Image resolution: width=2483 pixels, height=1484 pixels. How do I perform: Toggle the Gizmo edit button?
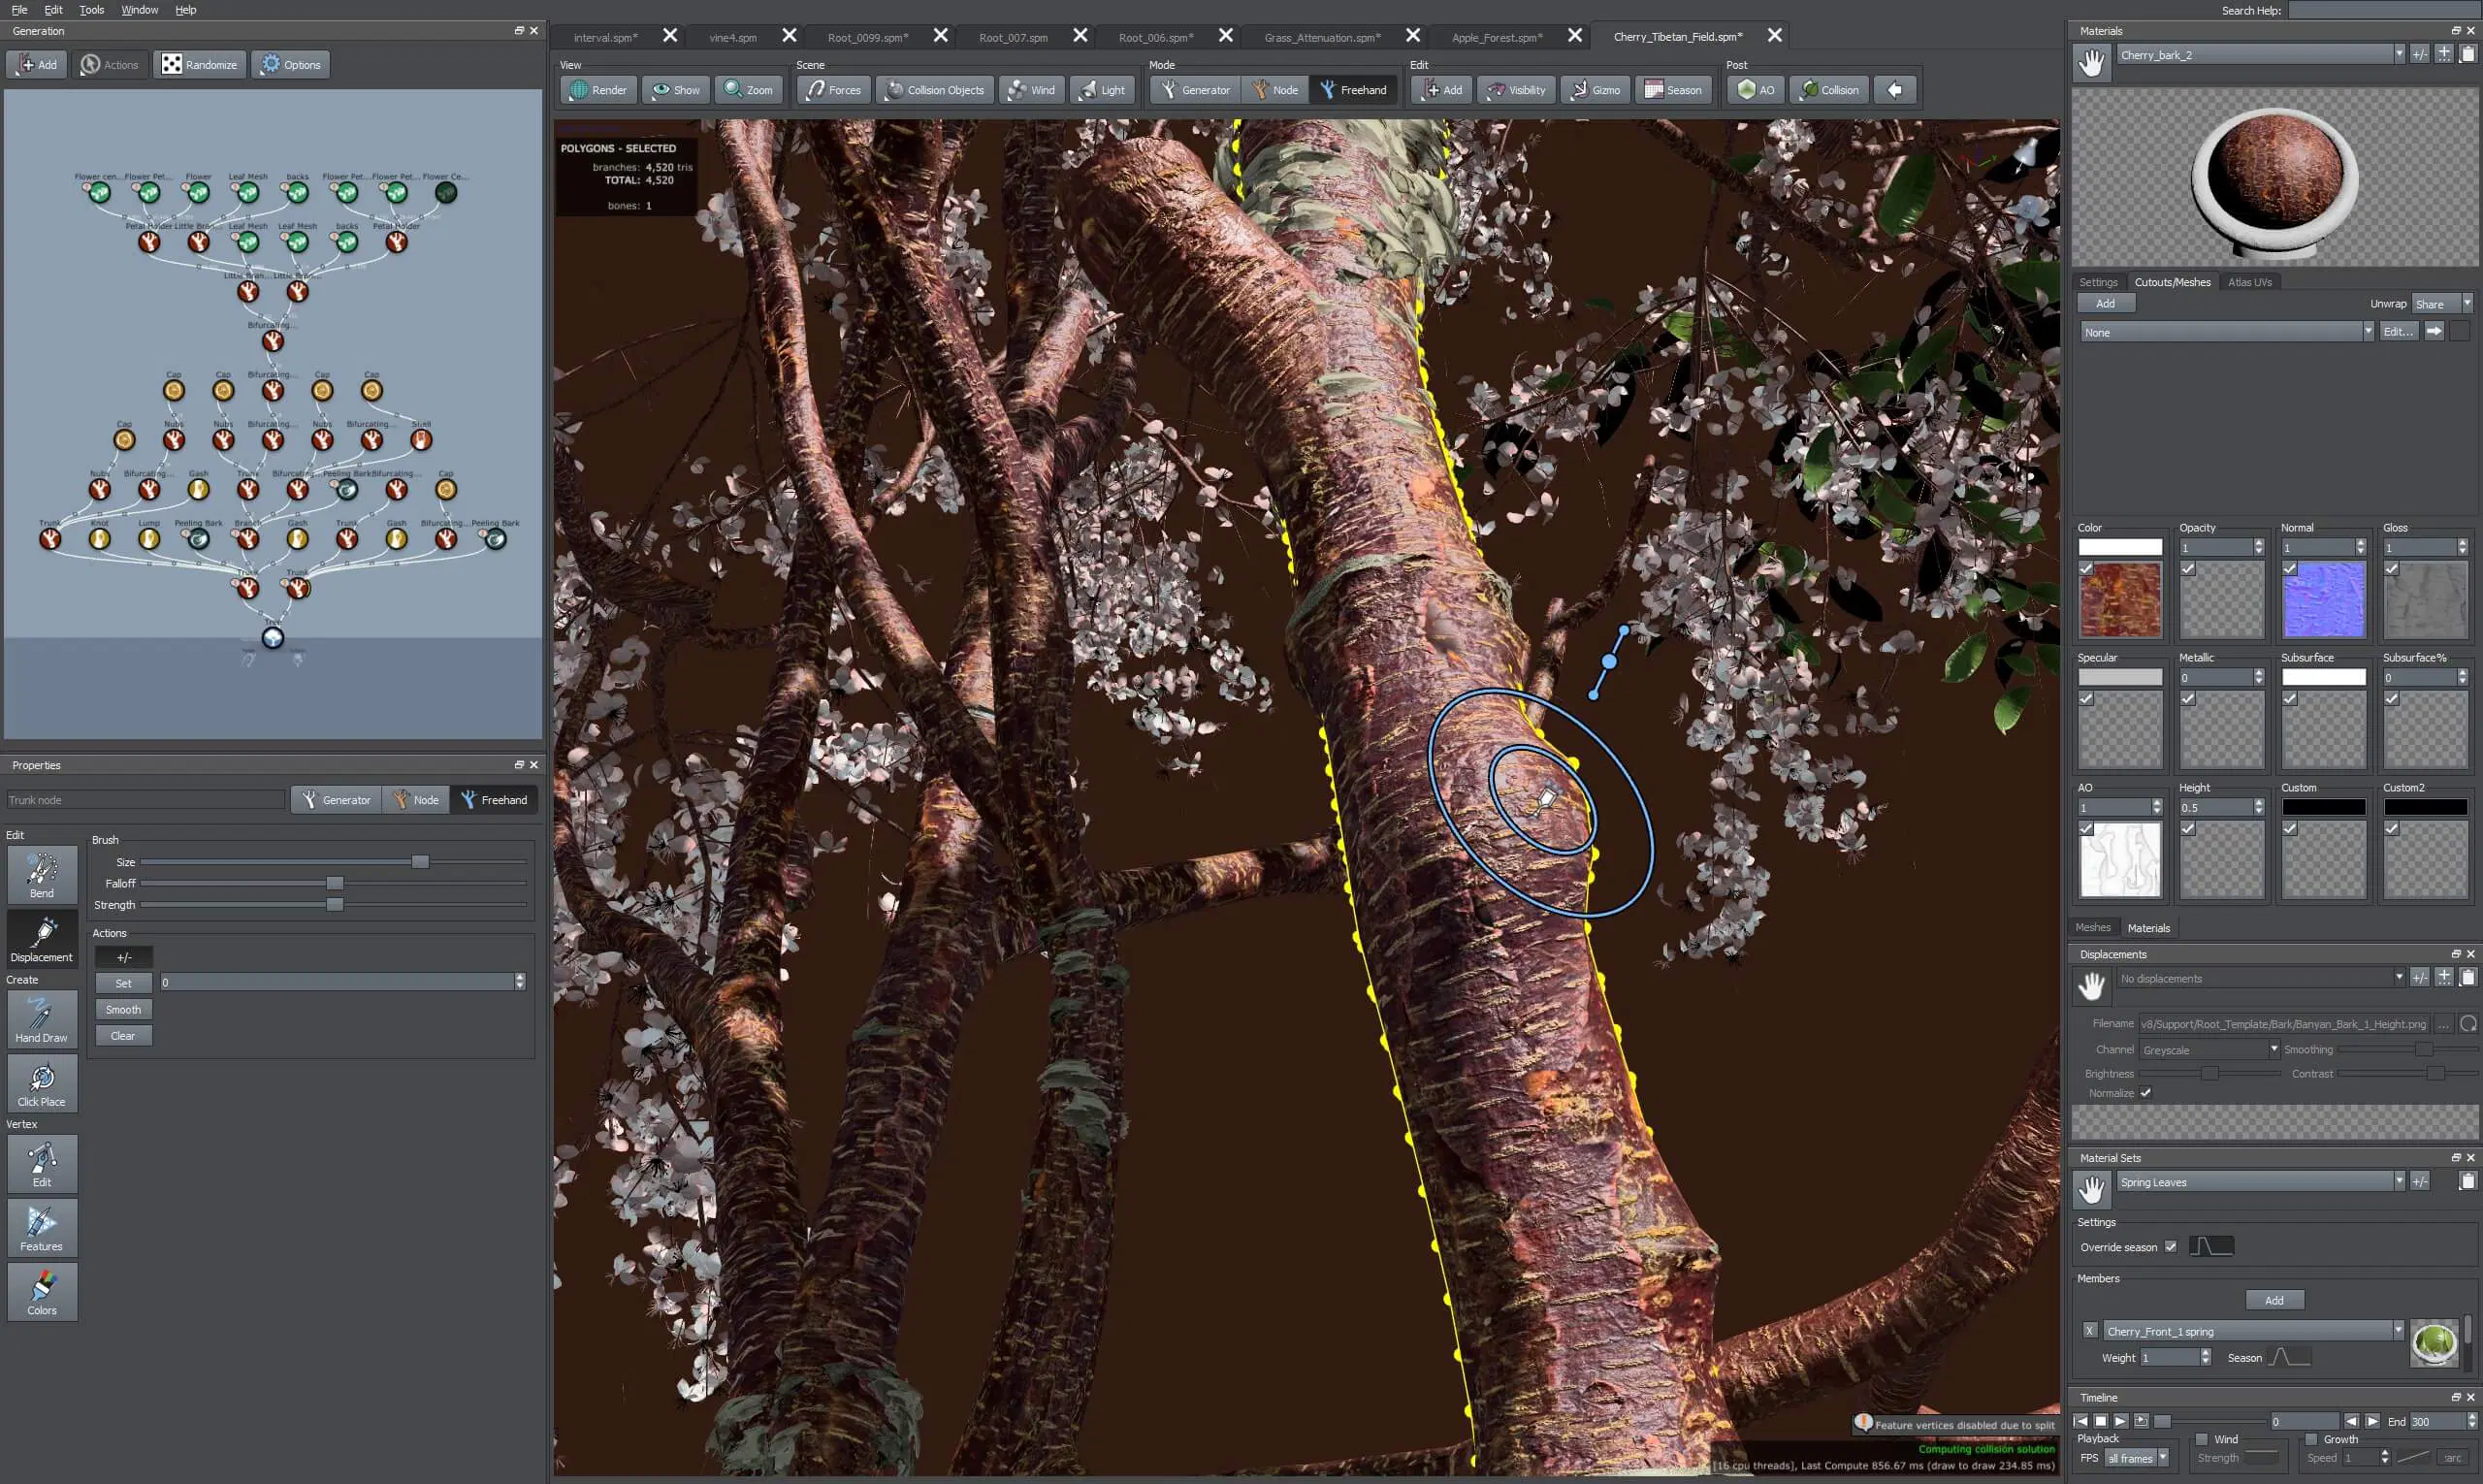[1595, 90]
